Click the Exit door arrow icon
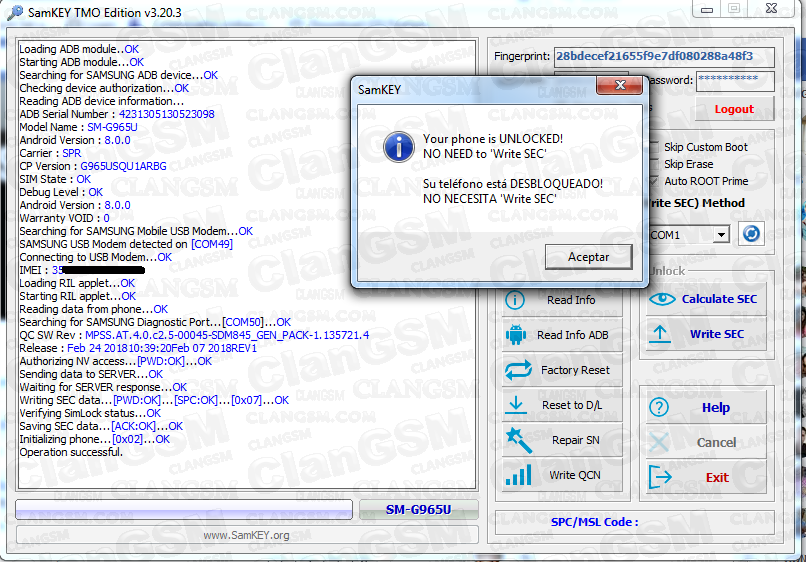The image size is (806, 562). (660, 477)
